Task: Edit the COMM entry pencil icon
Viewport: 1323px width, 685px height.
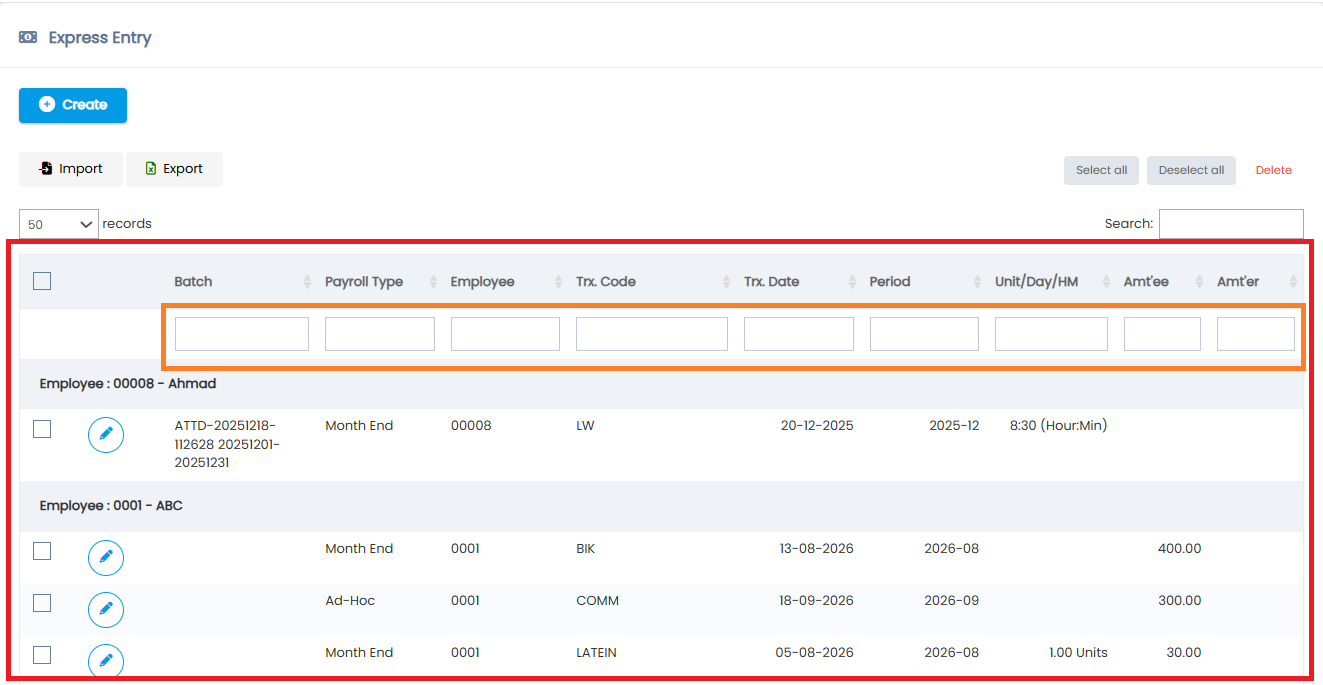Action: pos(106,609)
